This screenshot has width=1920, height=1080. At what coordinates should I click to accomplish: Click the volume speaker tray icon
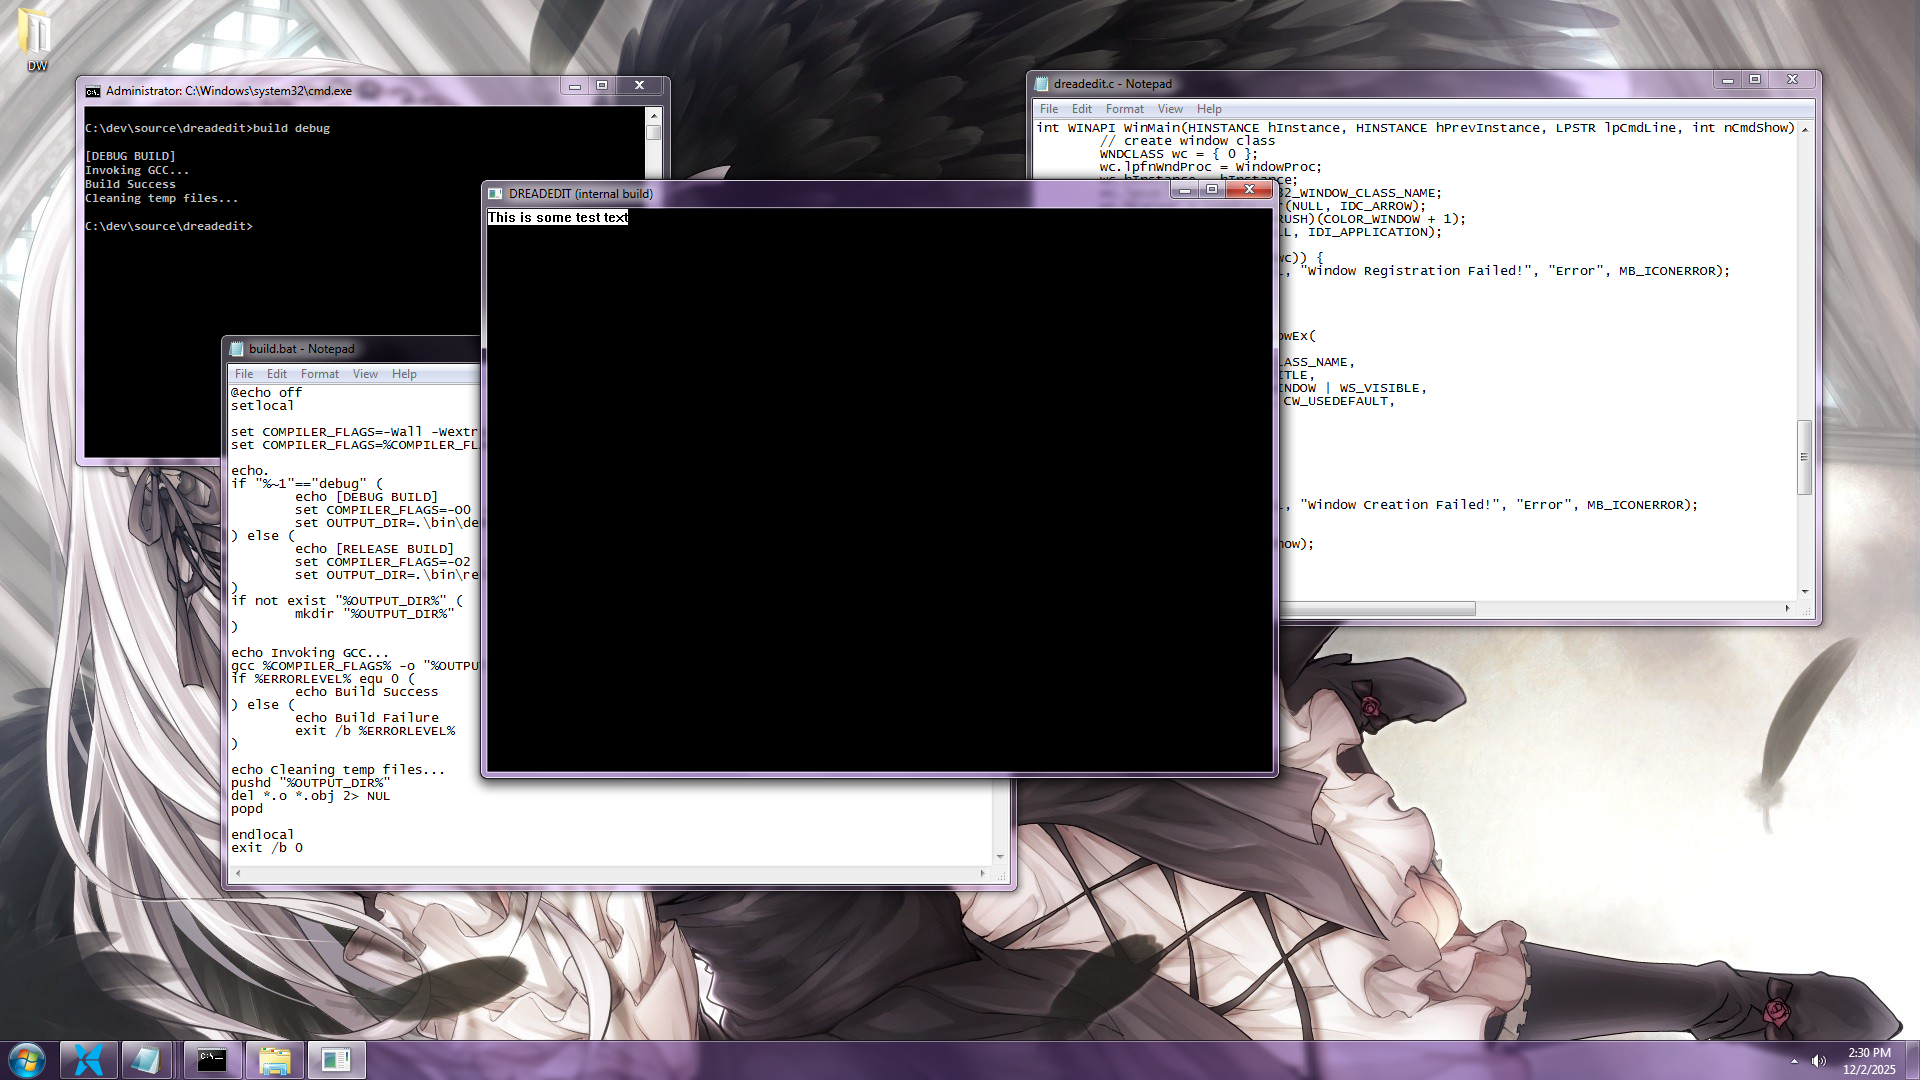[x=1819, y=1061]
